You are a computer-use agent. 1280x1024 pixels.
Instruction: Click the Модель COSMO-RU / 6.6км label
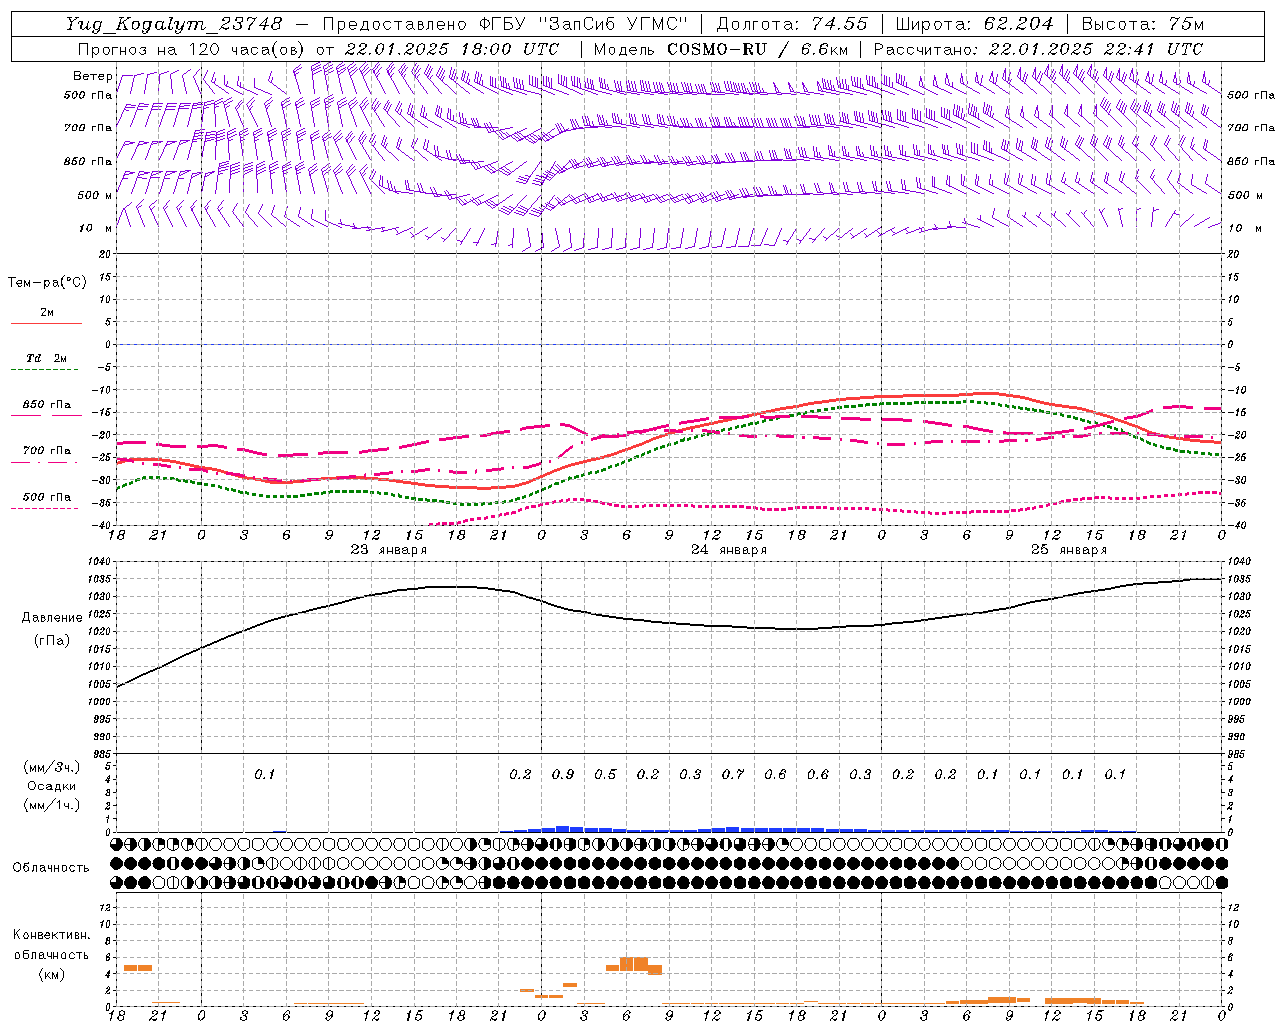(x=721, y=49)
